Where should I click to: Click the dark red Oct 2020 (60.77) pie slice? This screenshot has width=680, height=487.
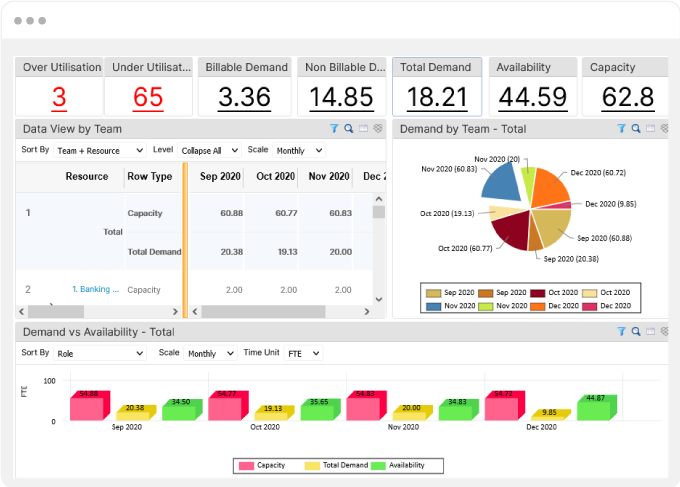(512, 230)
